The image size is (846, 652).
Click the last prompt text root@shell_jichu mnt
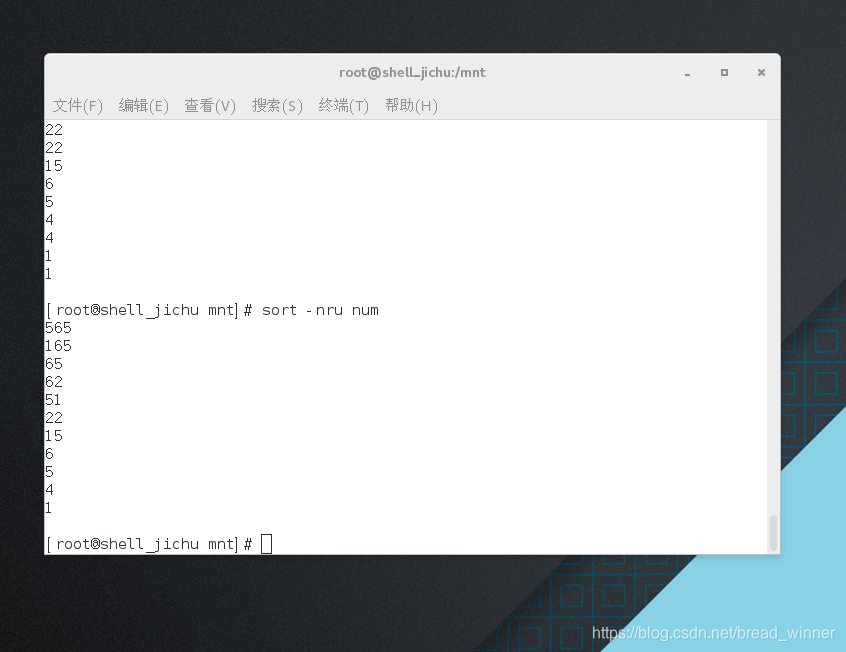[145, 544]
